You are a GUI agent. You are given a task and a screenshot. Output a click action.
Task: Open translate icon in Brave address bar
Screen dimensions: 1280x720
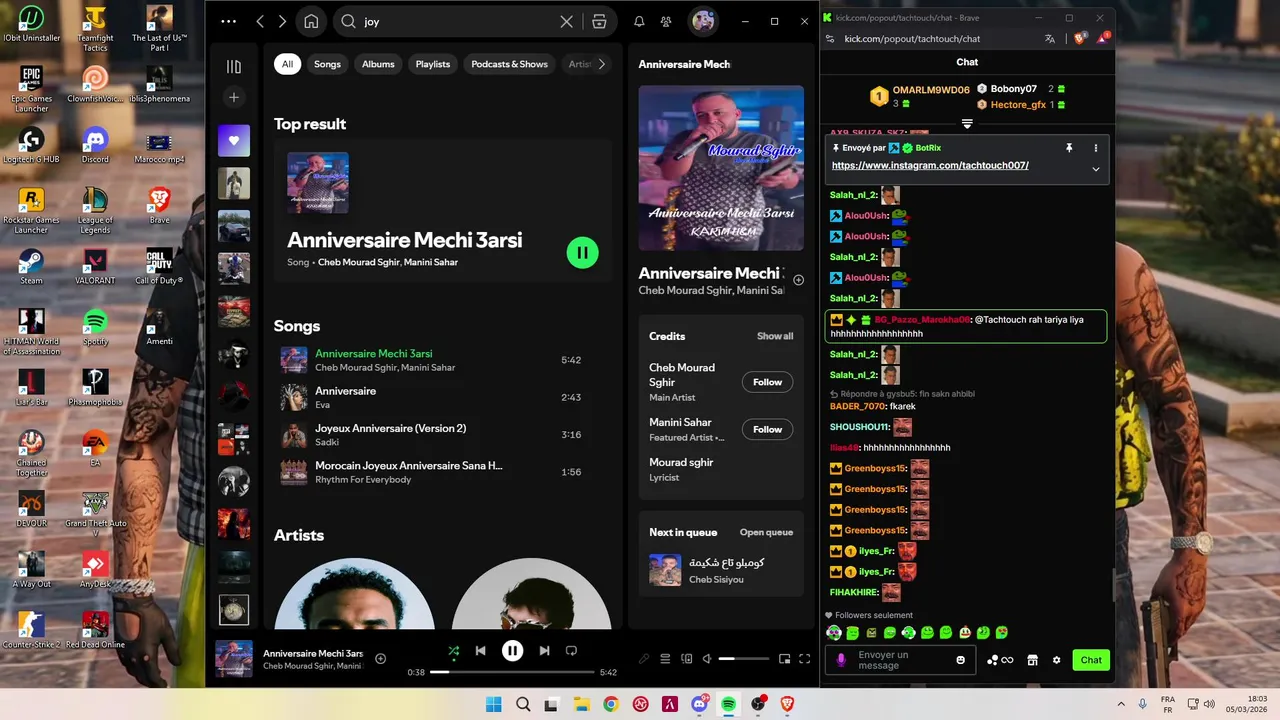point(1050,39)
